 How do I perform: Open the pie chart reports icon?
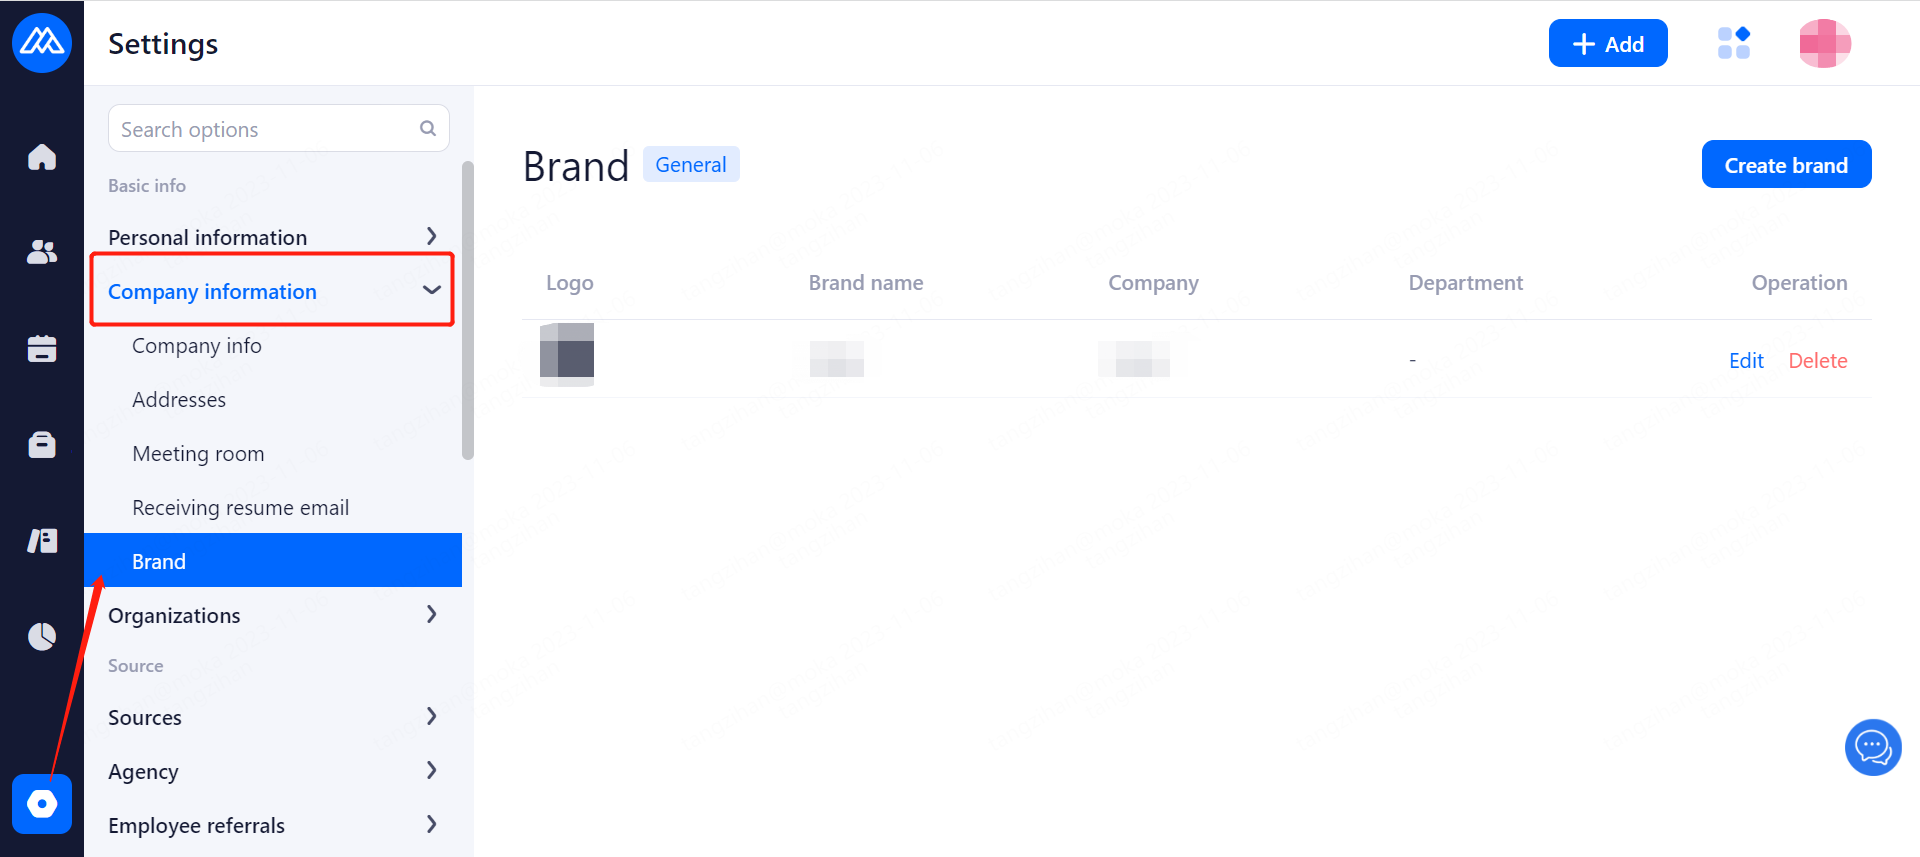coord(42,636)
